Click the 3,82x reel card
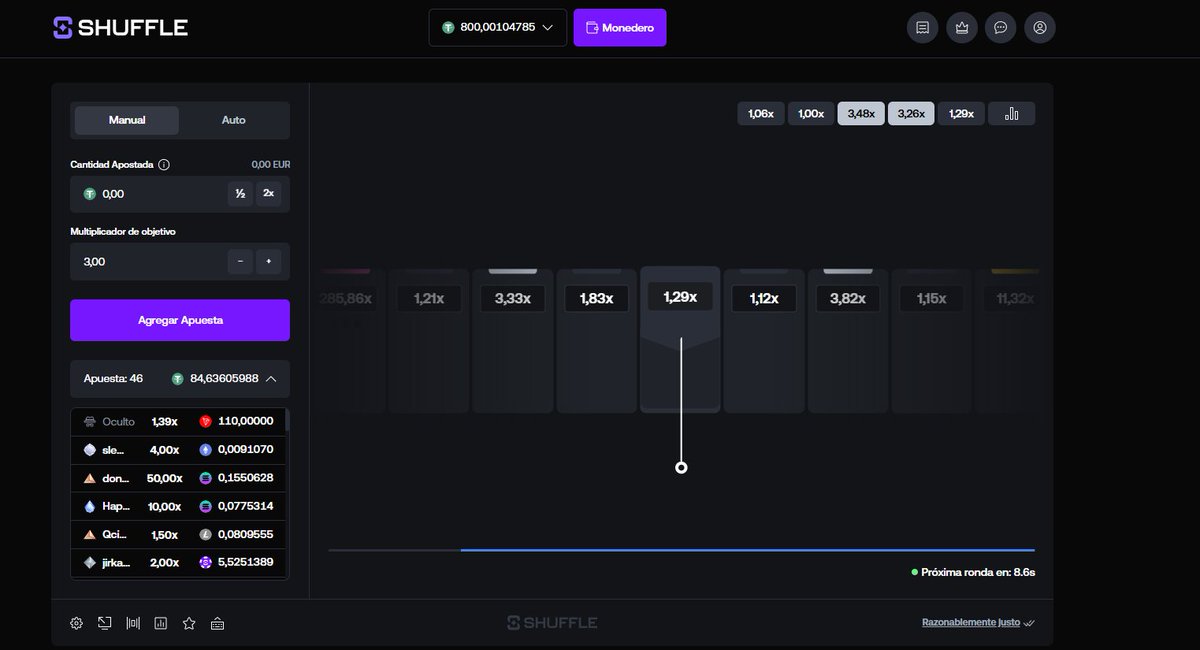Viewport: 1200px width, 650px height. coord(848,340)
